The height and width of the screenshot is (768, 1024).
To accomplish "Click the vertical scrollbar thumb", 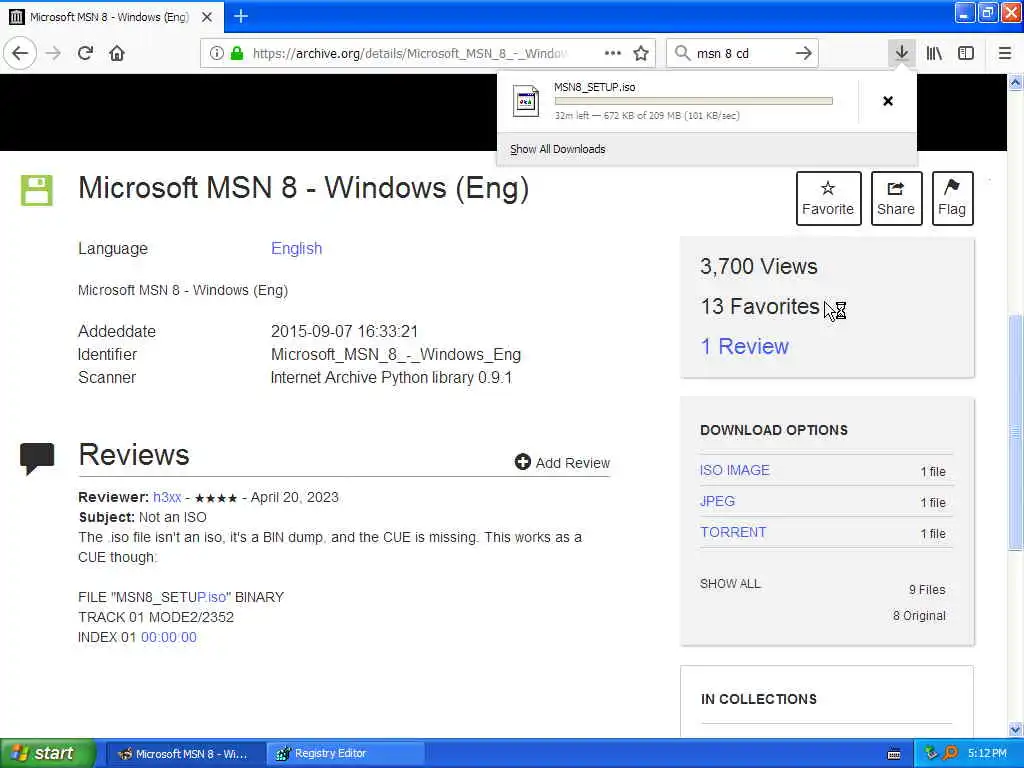I will 1015,431.
